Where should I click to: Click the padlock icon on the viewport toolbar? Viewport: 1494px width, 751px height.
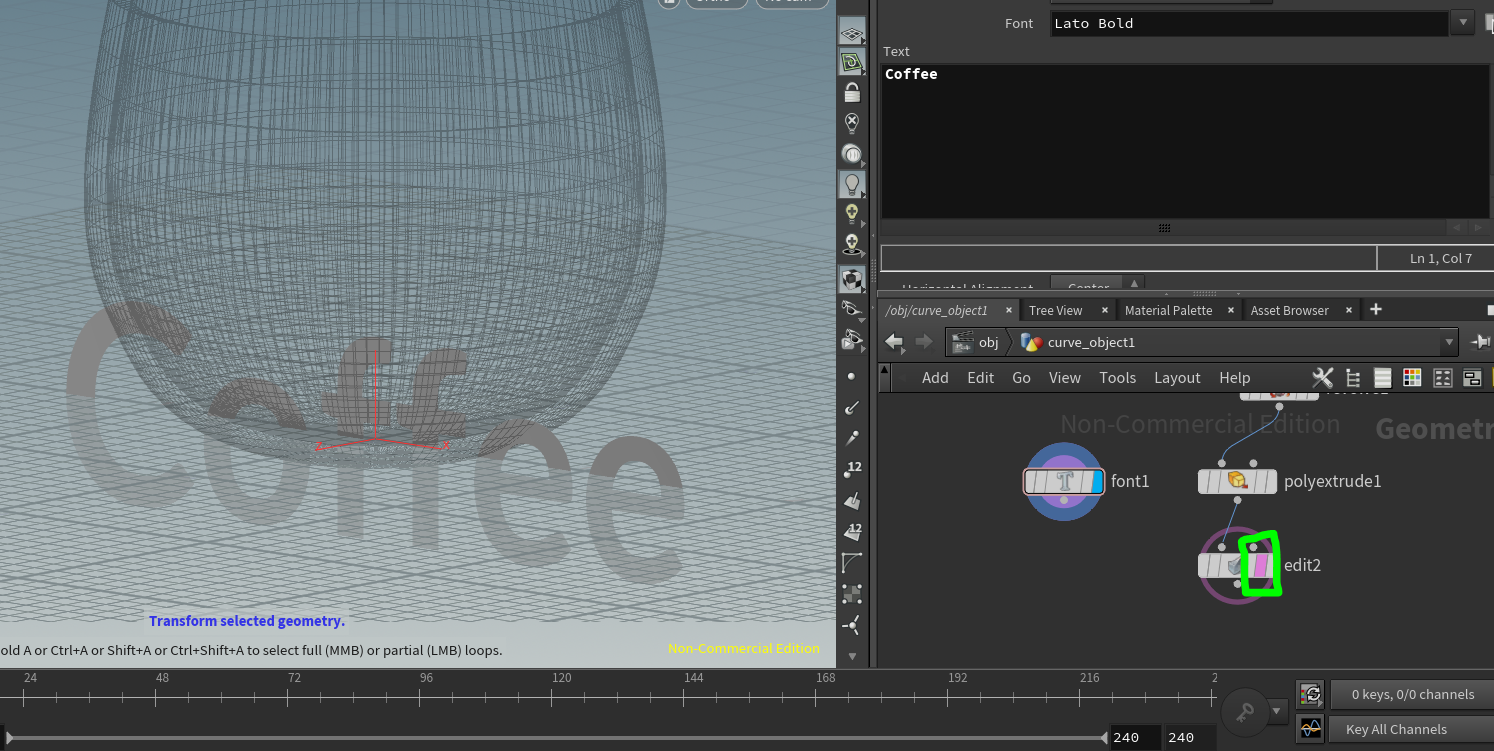(852, 92)
